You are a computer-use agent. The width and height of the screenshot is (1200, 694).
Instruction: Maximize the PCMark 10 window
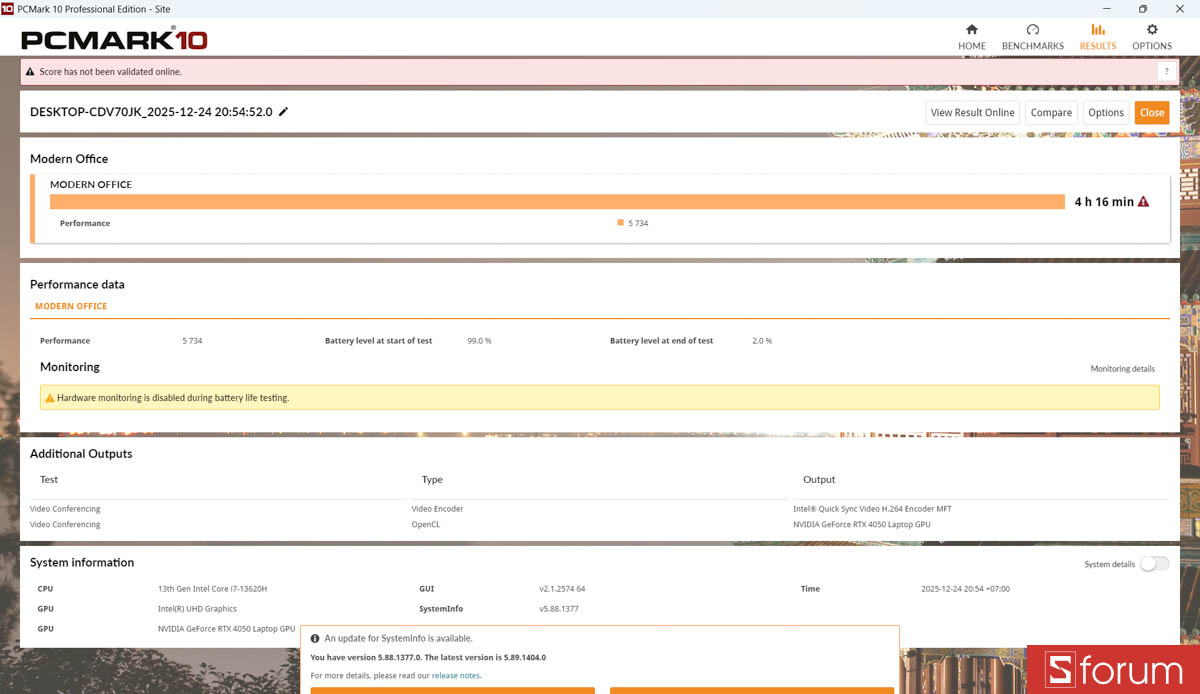coord(1143,8)
